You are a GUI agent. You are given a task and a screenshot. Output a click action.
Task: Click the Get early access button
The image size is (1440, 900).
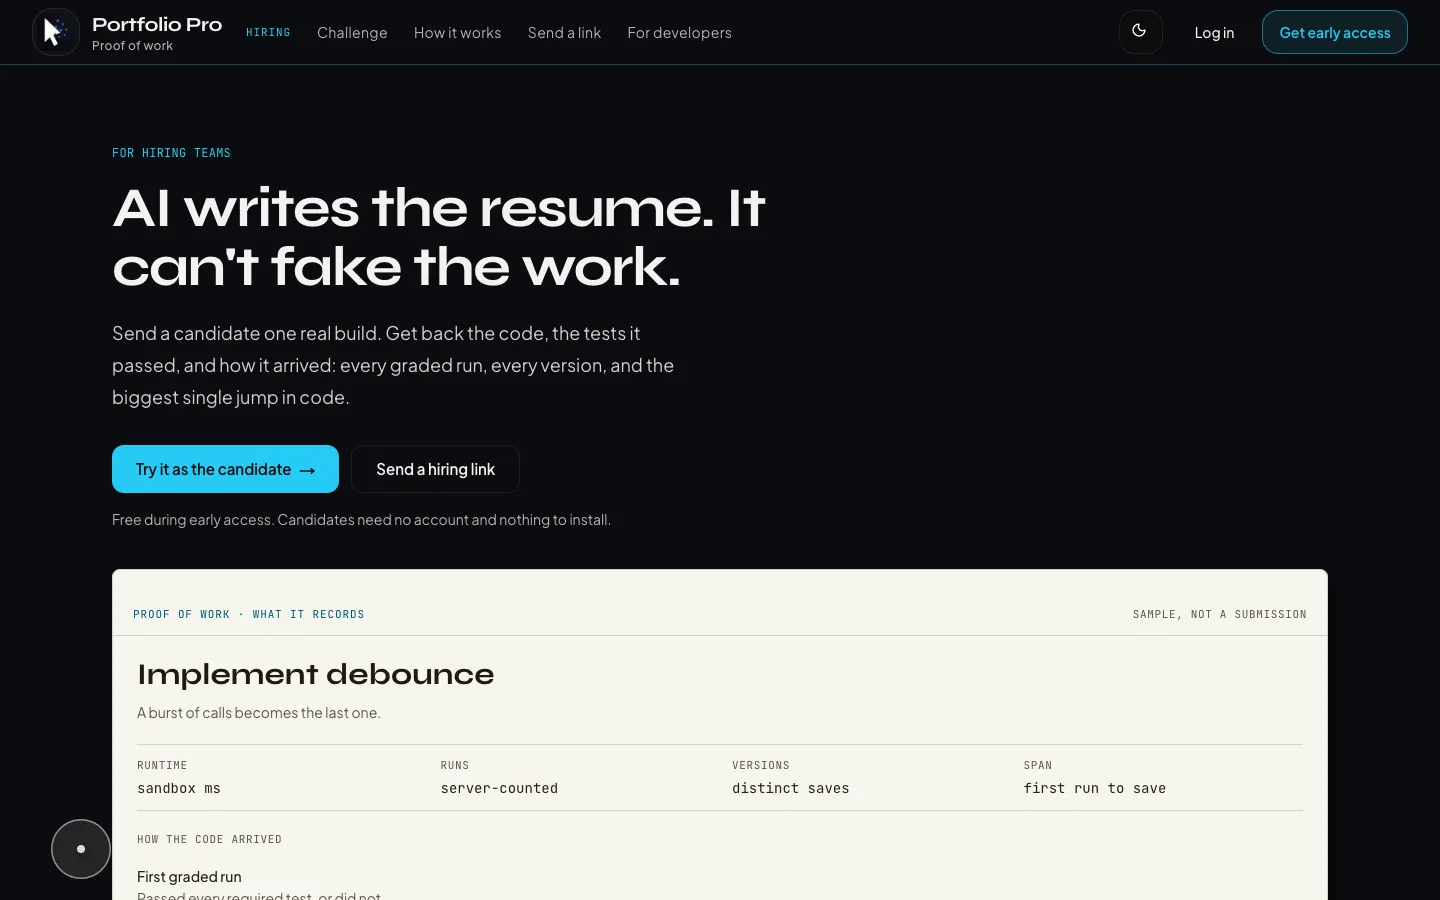point(1335,32)
